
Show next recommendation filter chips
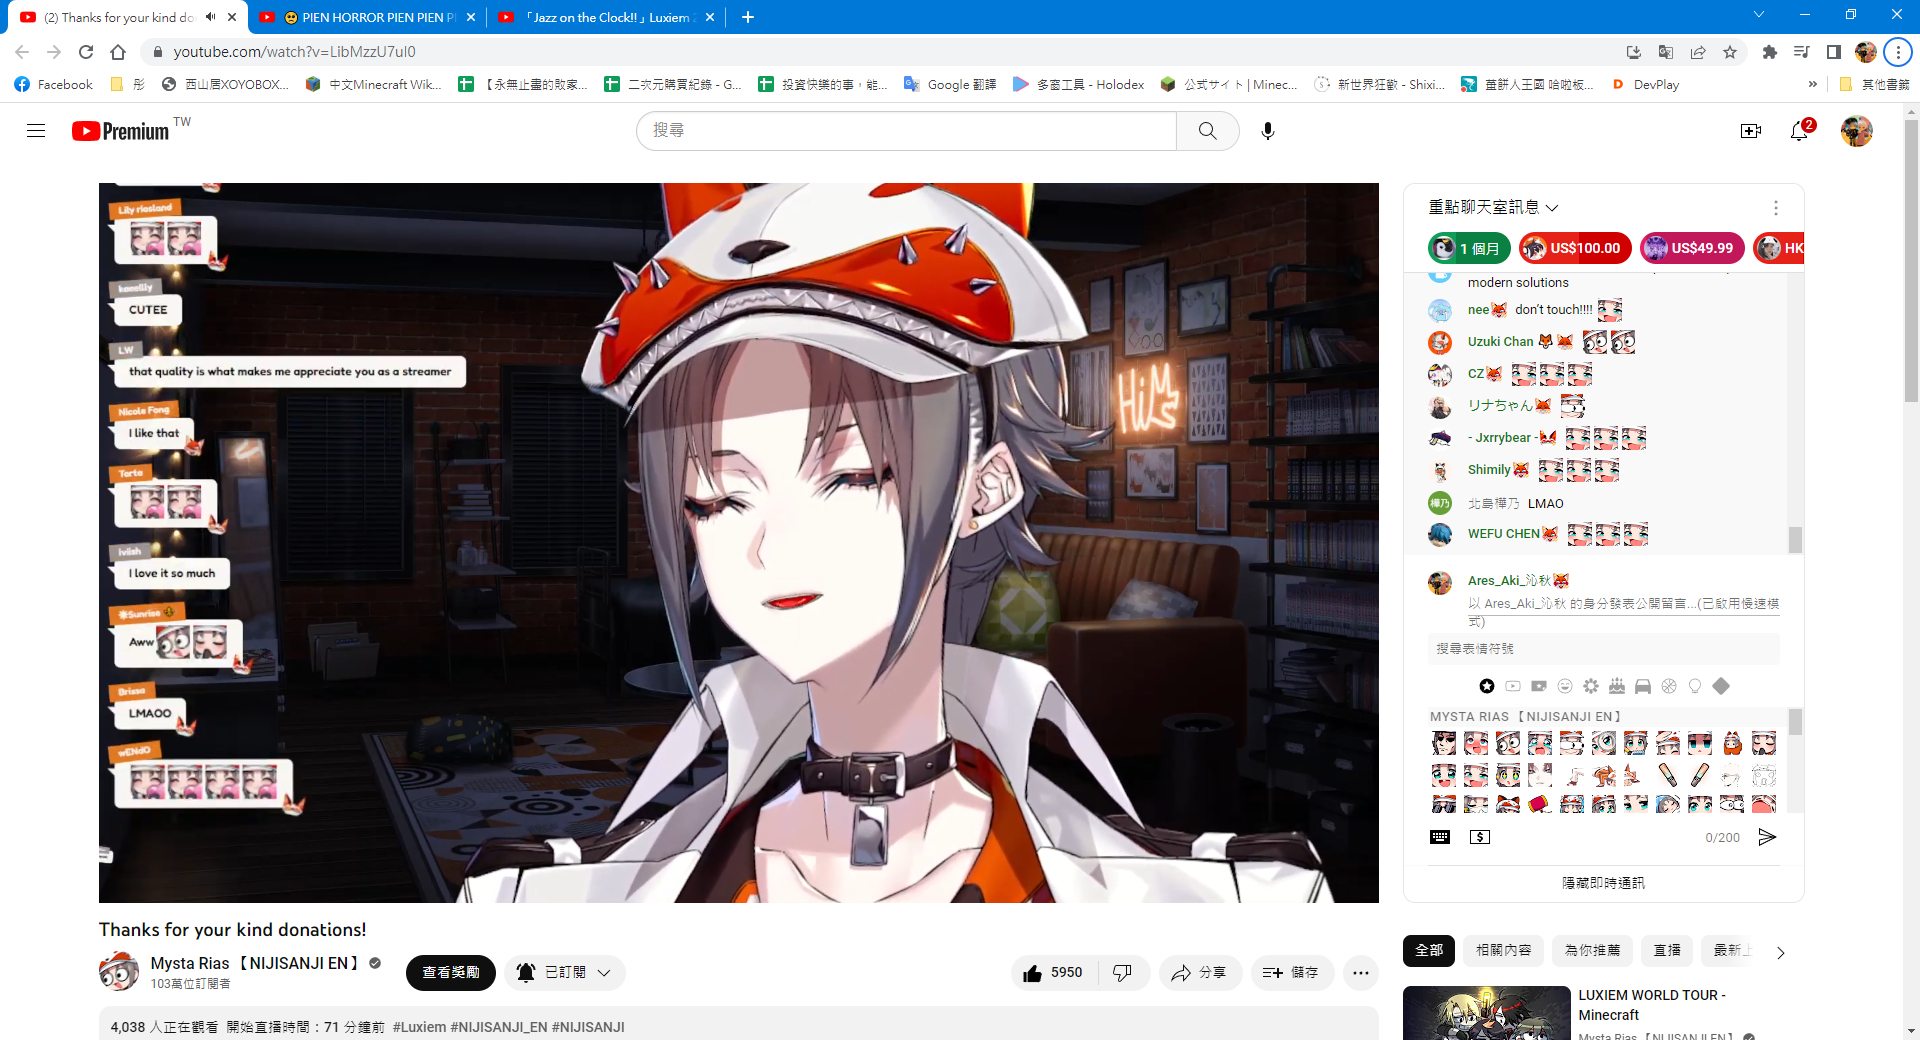tap(1780, 952)
